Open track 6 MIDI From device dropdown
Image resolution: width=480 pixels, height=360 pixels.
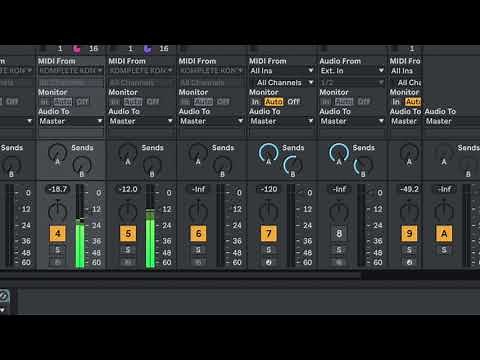coord(211,71)
